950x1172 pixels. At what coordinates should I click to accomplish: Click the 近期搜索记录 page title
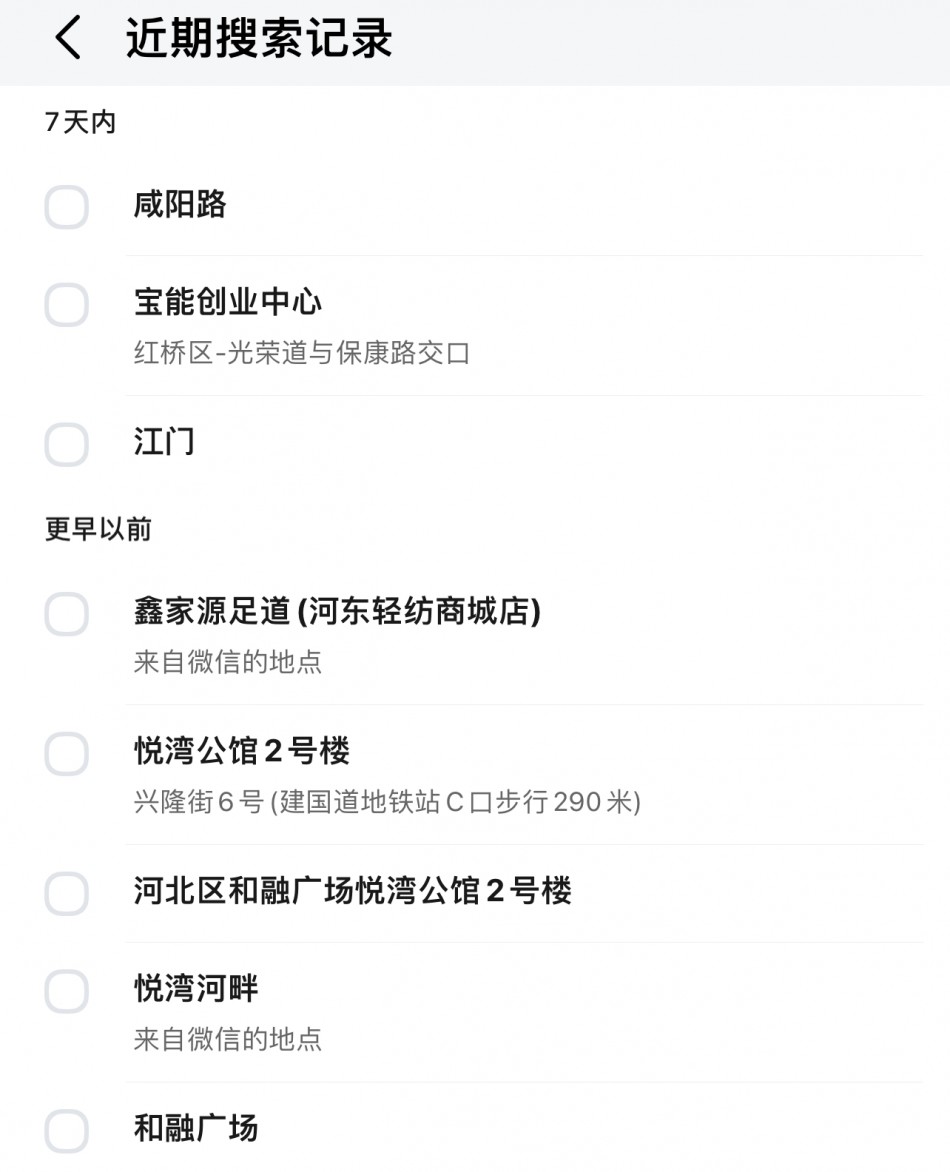point(259,39)
